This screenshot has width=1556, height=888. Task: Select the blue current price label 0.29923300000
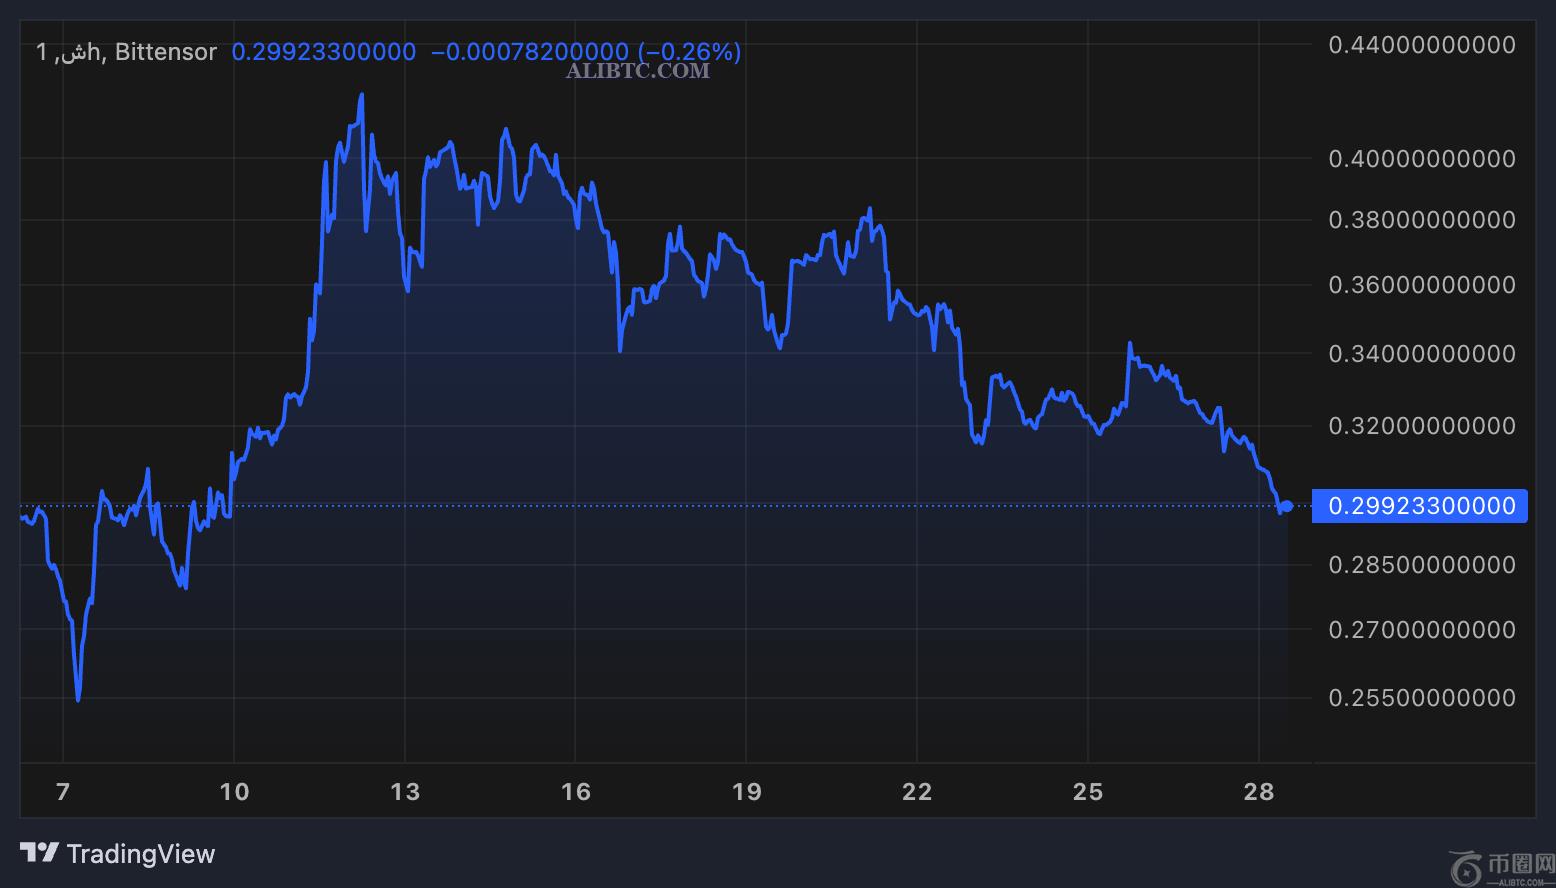click(1420, 506)
